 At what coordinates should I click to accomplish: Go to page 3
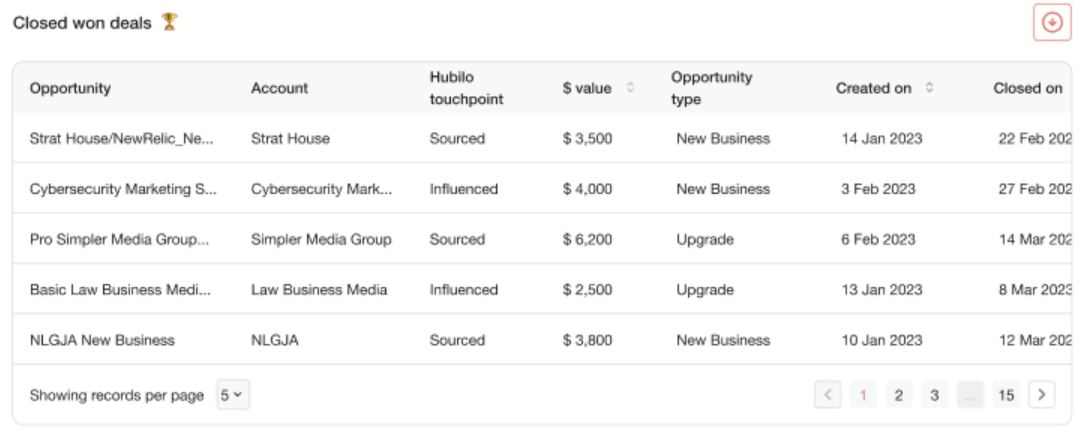[934, 395]
